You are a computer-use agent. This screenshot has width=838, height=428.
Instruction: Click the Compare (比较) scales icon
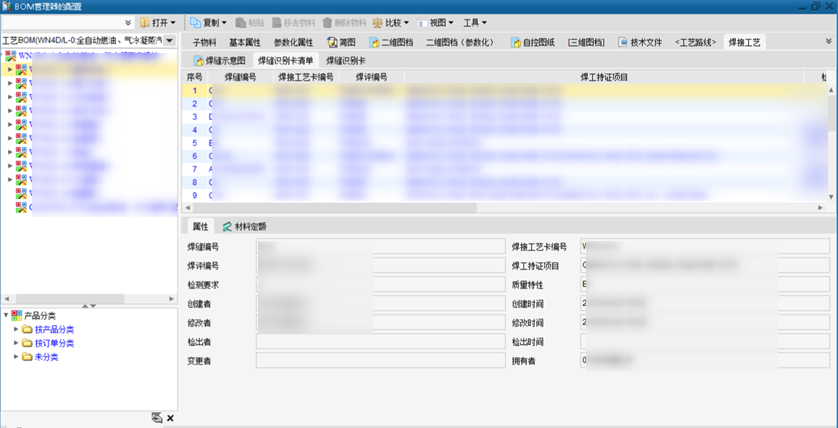[377, 22]
